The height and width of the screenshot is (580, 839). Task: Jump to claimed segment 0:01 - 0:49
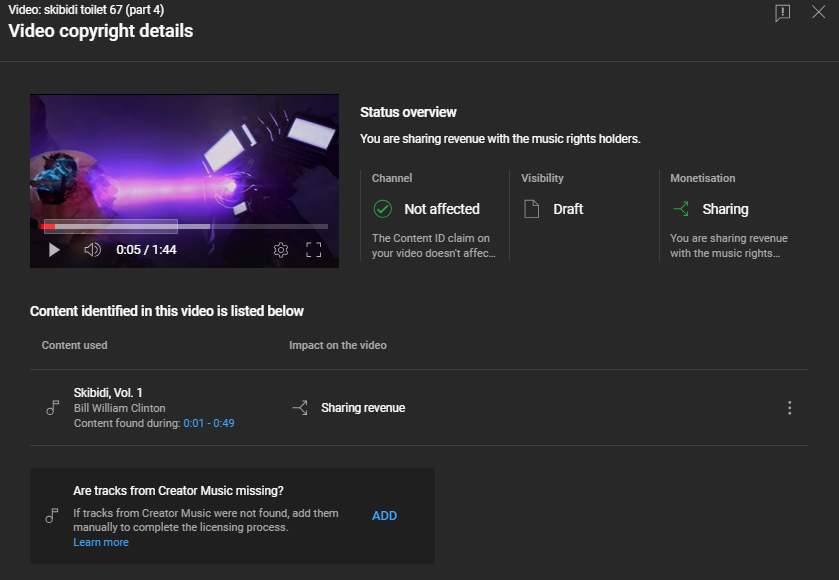208,423
